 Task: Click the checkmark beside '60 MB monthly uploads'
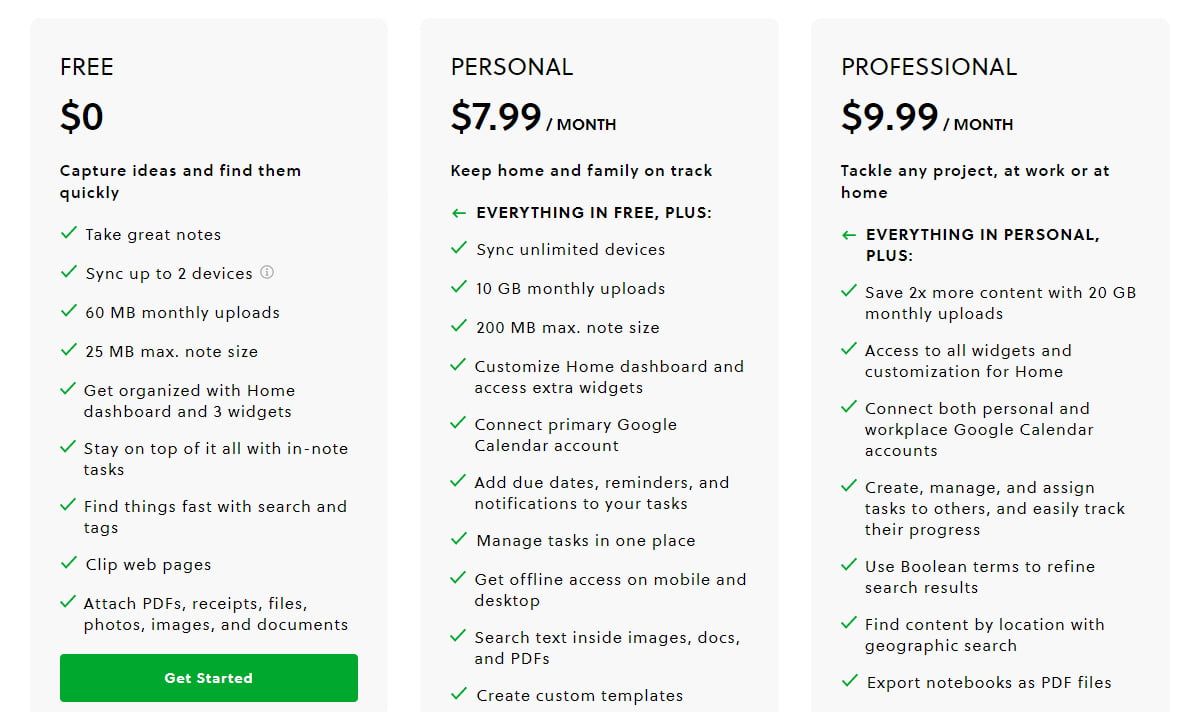(x=70, y=311)
